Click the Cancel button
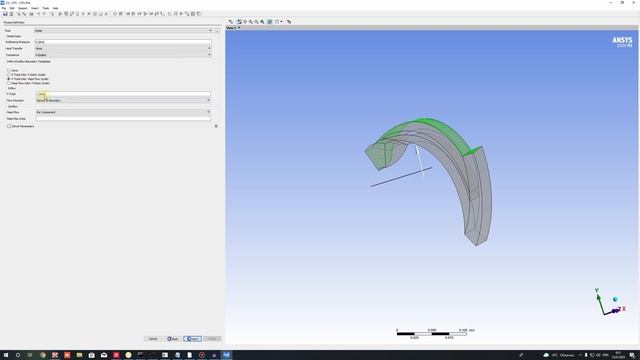The image size is (640, 360). (153, 339)
